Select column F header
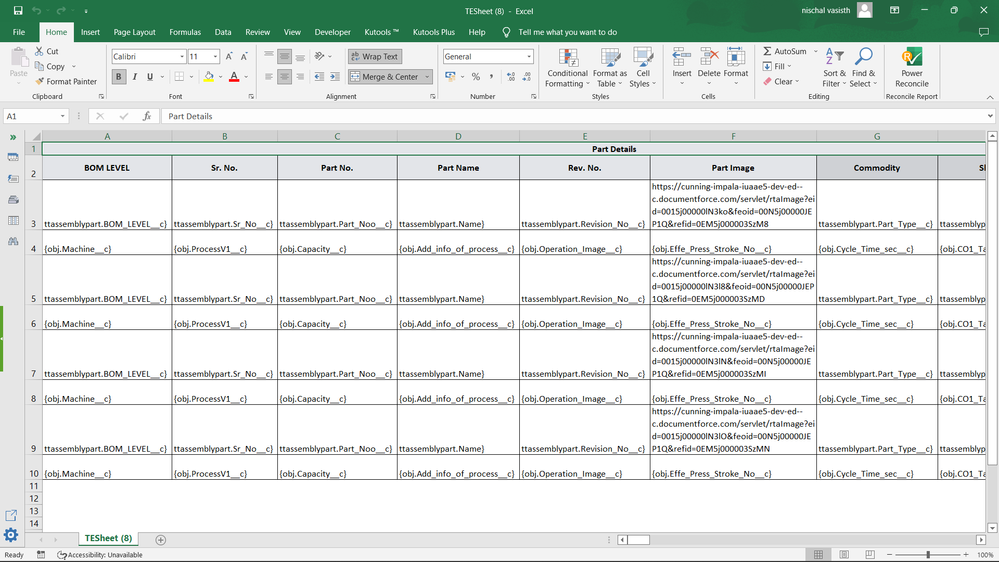 tap(733, 136)
